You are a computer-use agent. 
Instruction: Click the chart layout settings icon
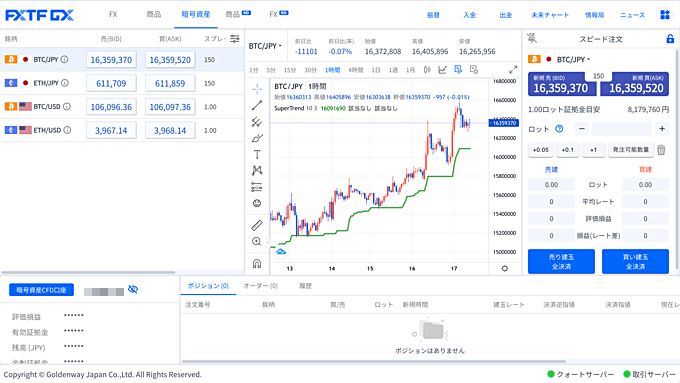point(474,69)
